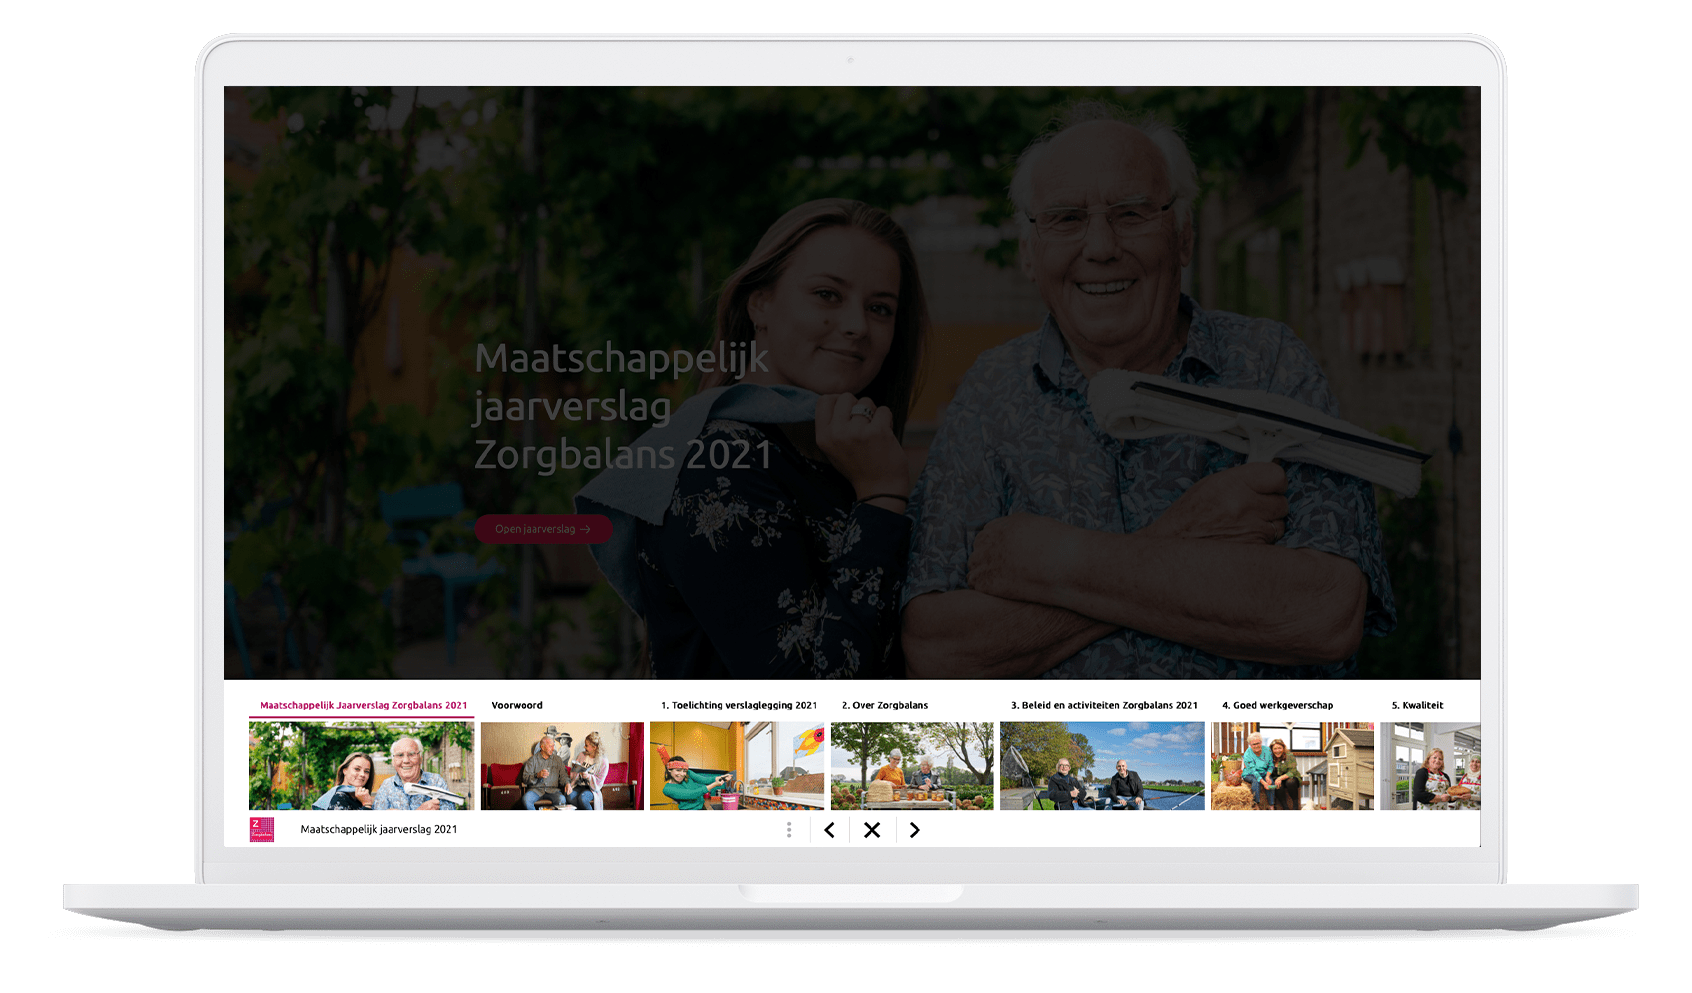Click the pink Zorgbalans logo

[x=261, y=830]
